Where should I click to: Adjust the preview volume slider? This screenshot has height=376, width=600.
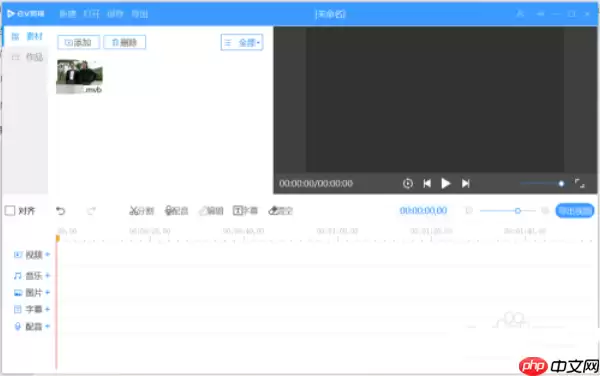(542, 184)
